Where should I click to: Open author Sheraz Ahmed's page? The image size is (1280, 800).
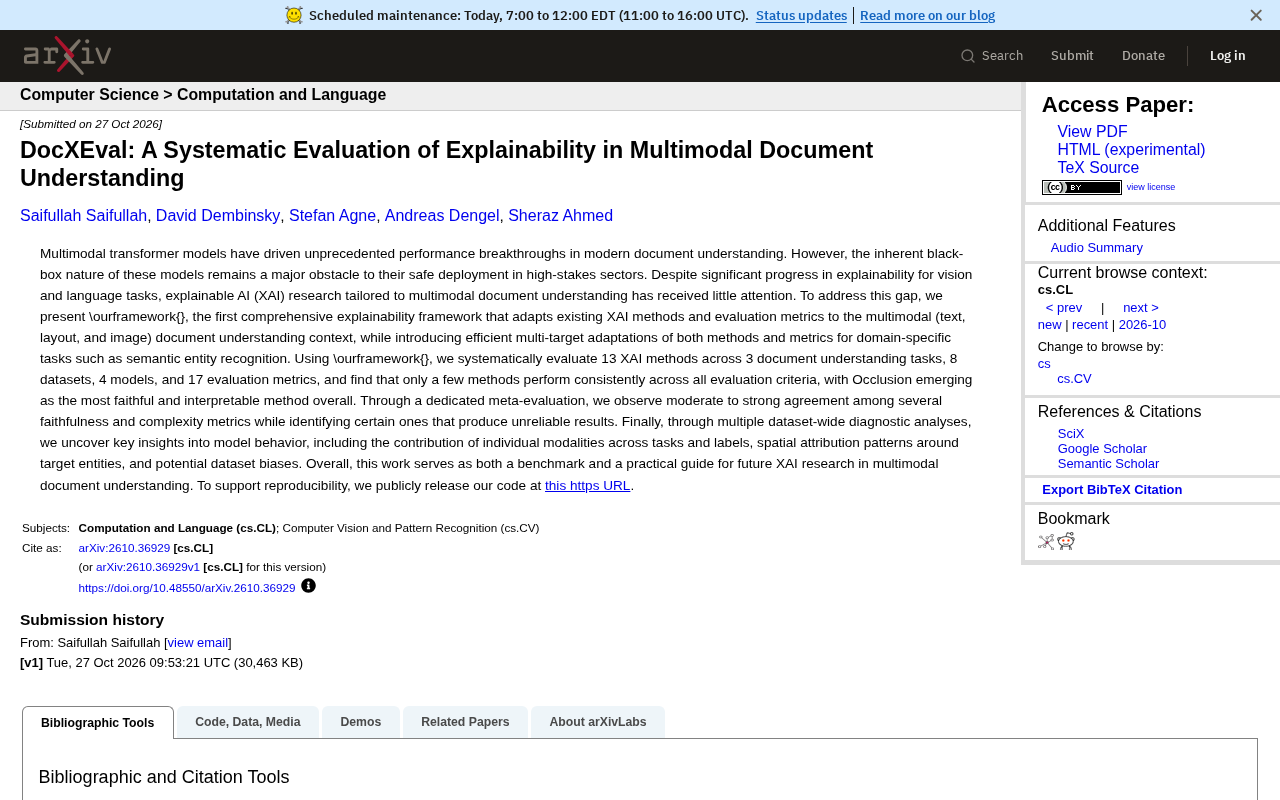pos(560,216)
